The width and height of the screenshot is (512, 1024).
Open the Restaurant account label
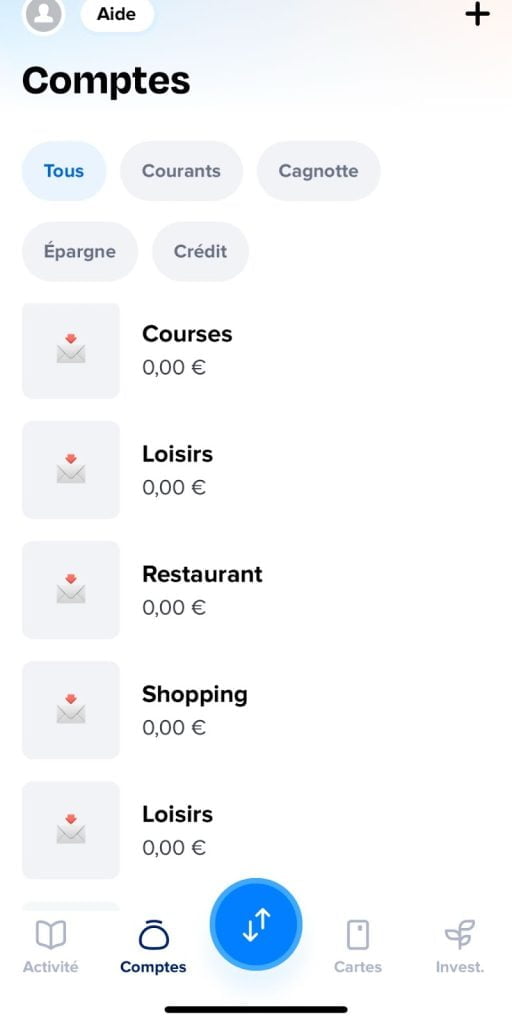pos(202,574)
